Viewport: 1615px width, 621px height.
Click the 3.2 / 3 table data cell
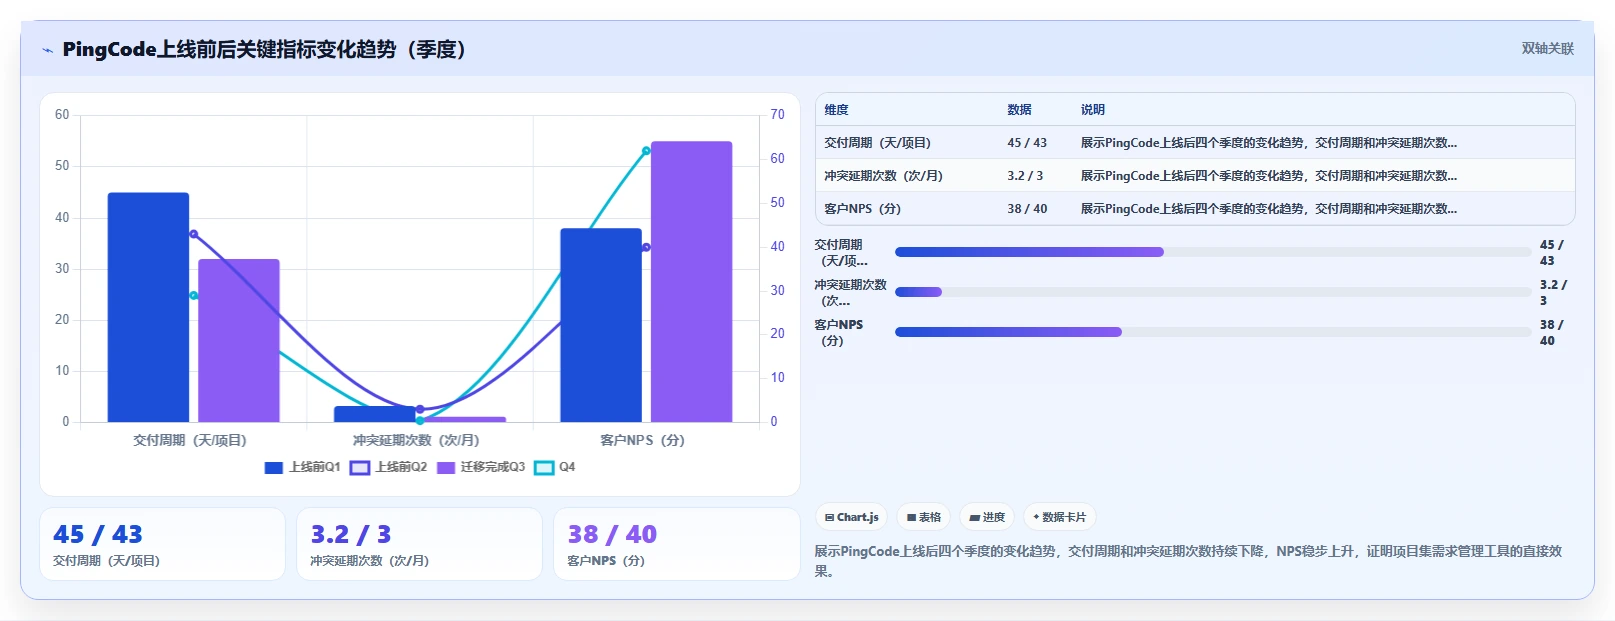1025,176
